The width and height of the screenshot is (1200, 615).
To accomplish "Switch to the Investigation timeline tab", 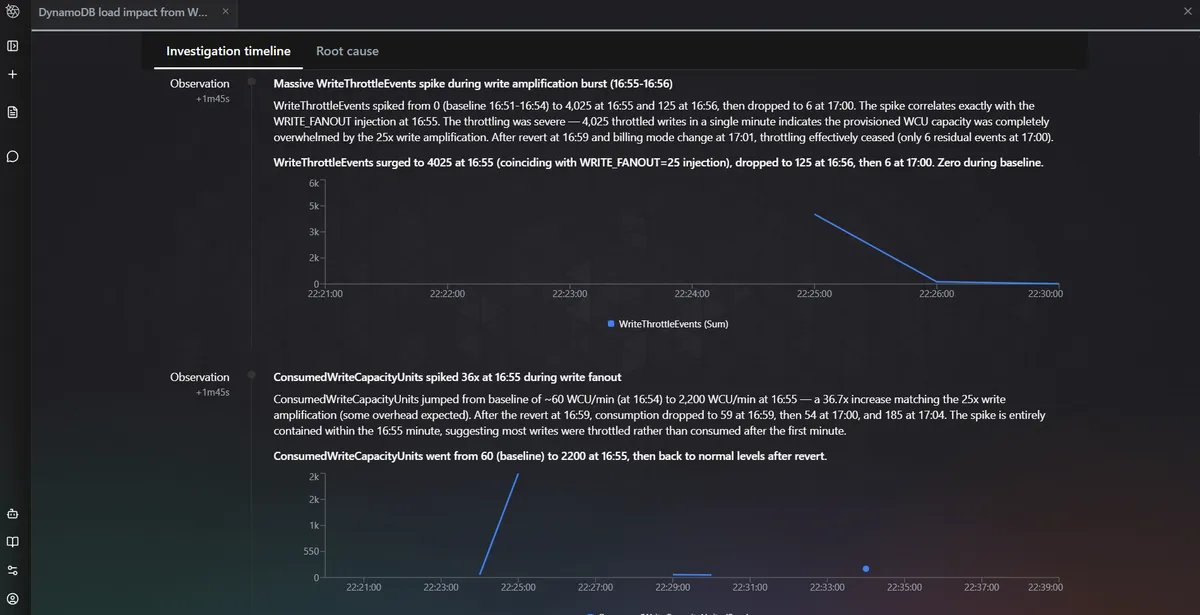I will [228, 51].
